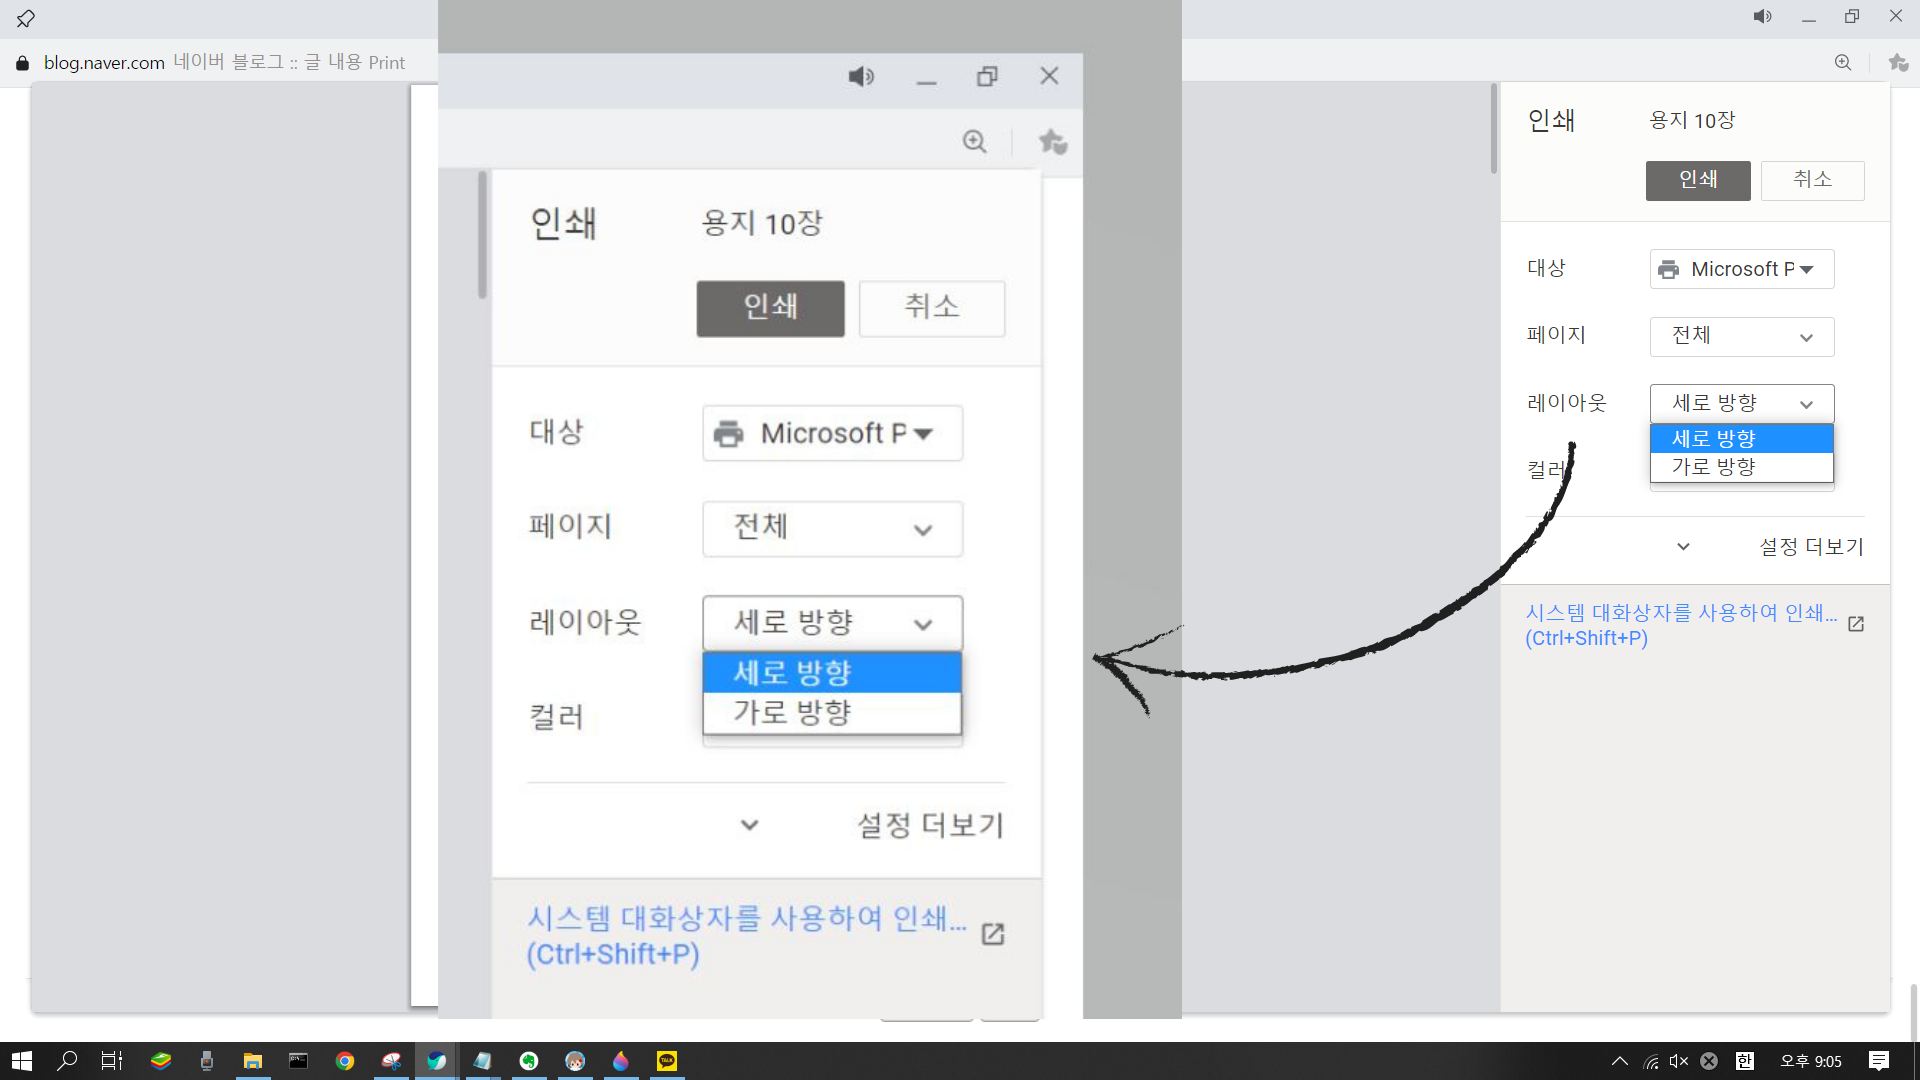Launch Chrome from the taskbar
Image resolution: width=1920 pixels, height=1080 pixels.
[x=345, y=1060]
